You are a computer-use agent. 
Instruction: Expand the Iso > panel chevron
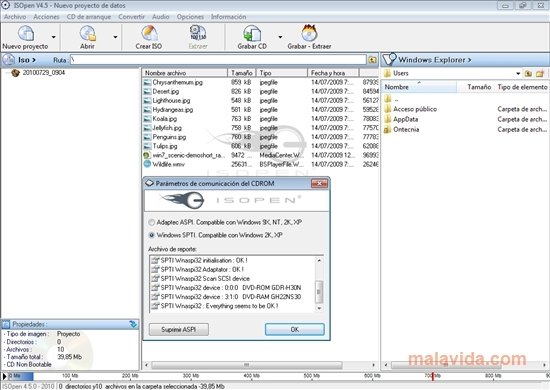coord(34,60)
